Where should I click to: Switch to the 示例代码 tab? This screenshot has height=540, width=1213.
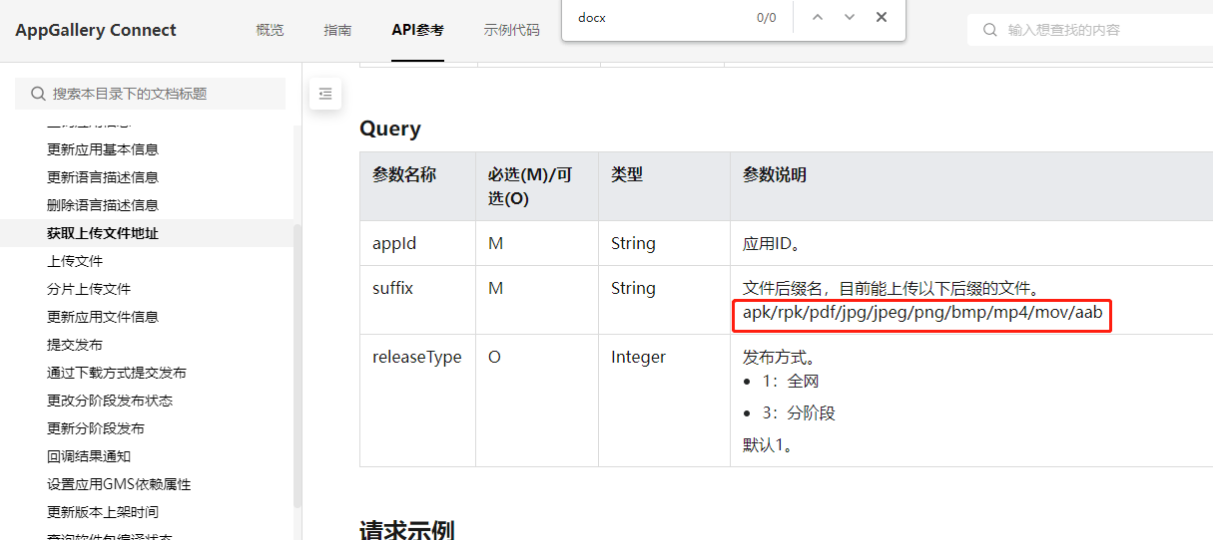[x=512, y=30]
